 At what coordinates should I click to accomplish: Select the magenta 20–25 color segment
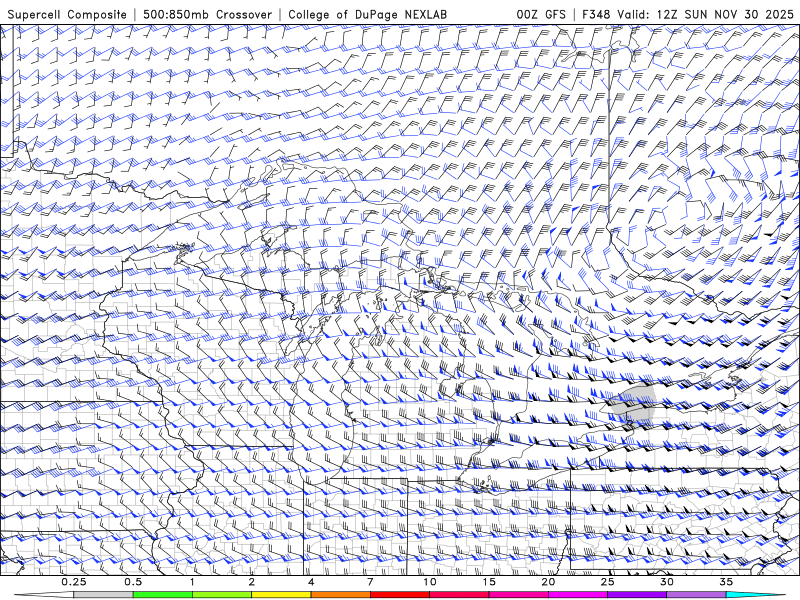pyautogui.click(x=578, y=595)
